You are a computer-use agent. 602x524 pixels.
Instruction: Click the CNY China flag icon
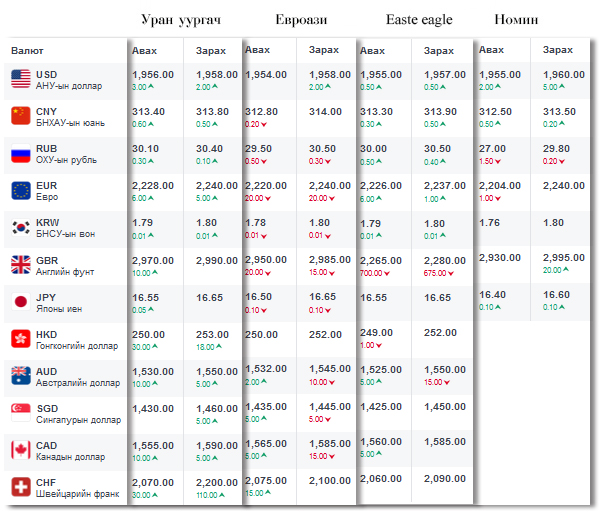point(20,116)
